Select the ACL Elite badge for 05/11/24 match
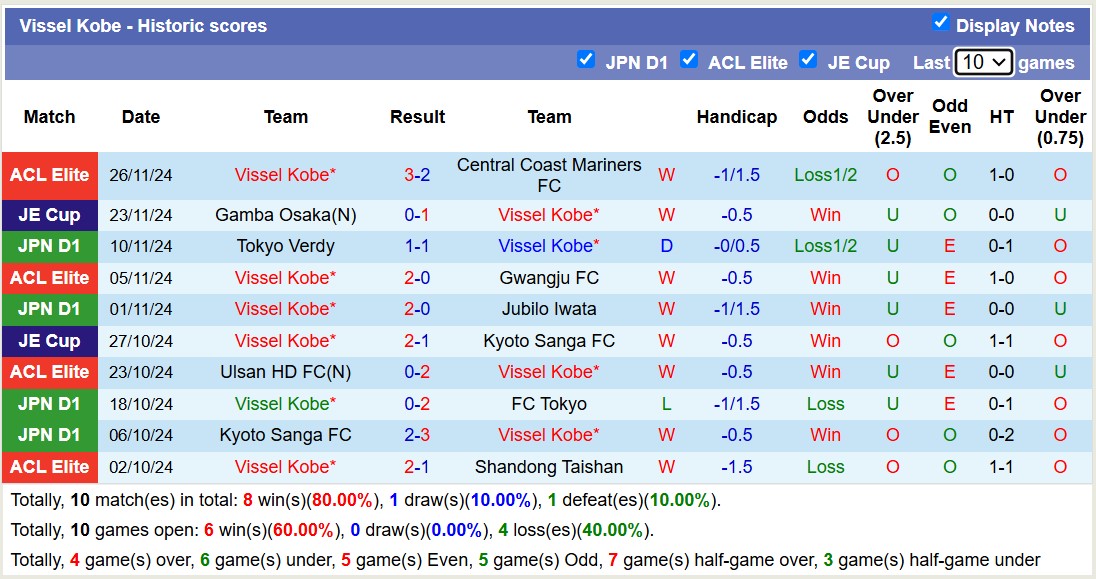The width and height of the screenshot is (1096, 579). (x=50, y=278)
